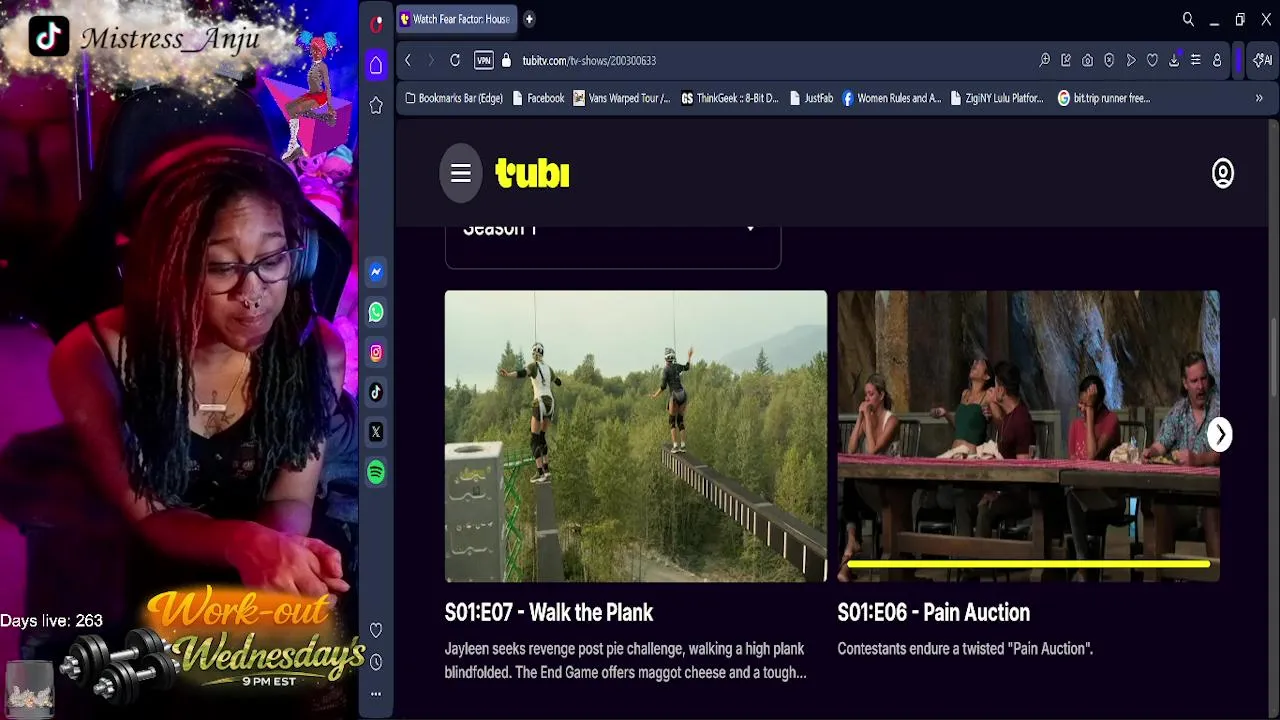Click the address bar URL tubitv.com
The width and height of the screenshot is (1280, 720).
tap(589, 60)
